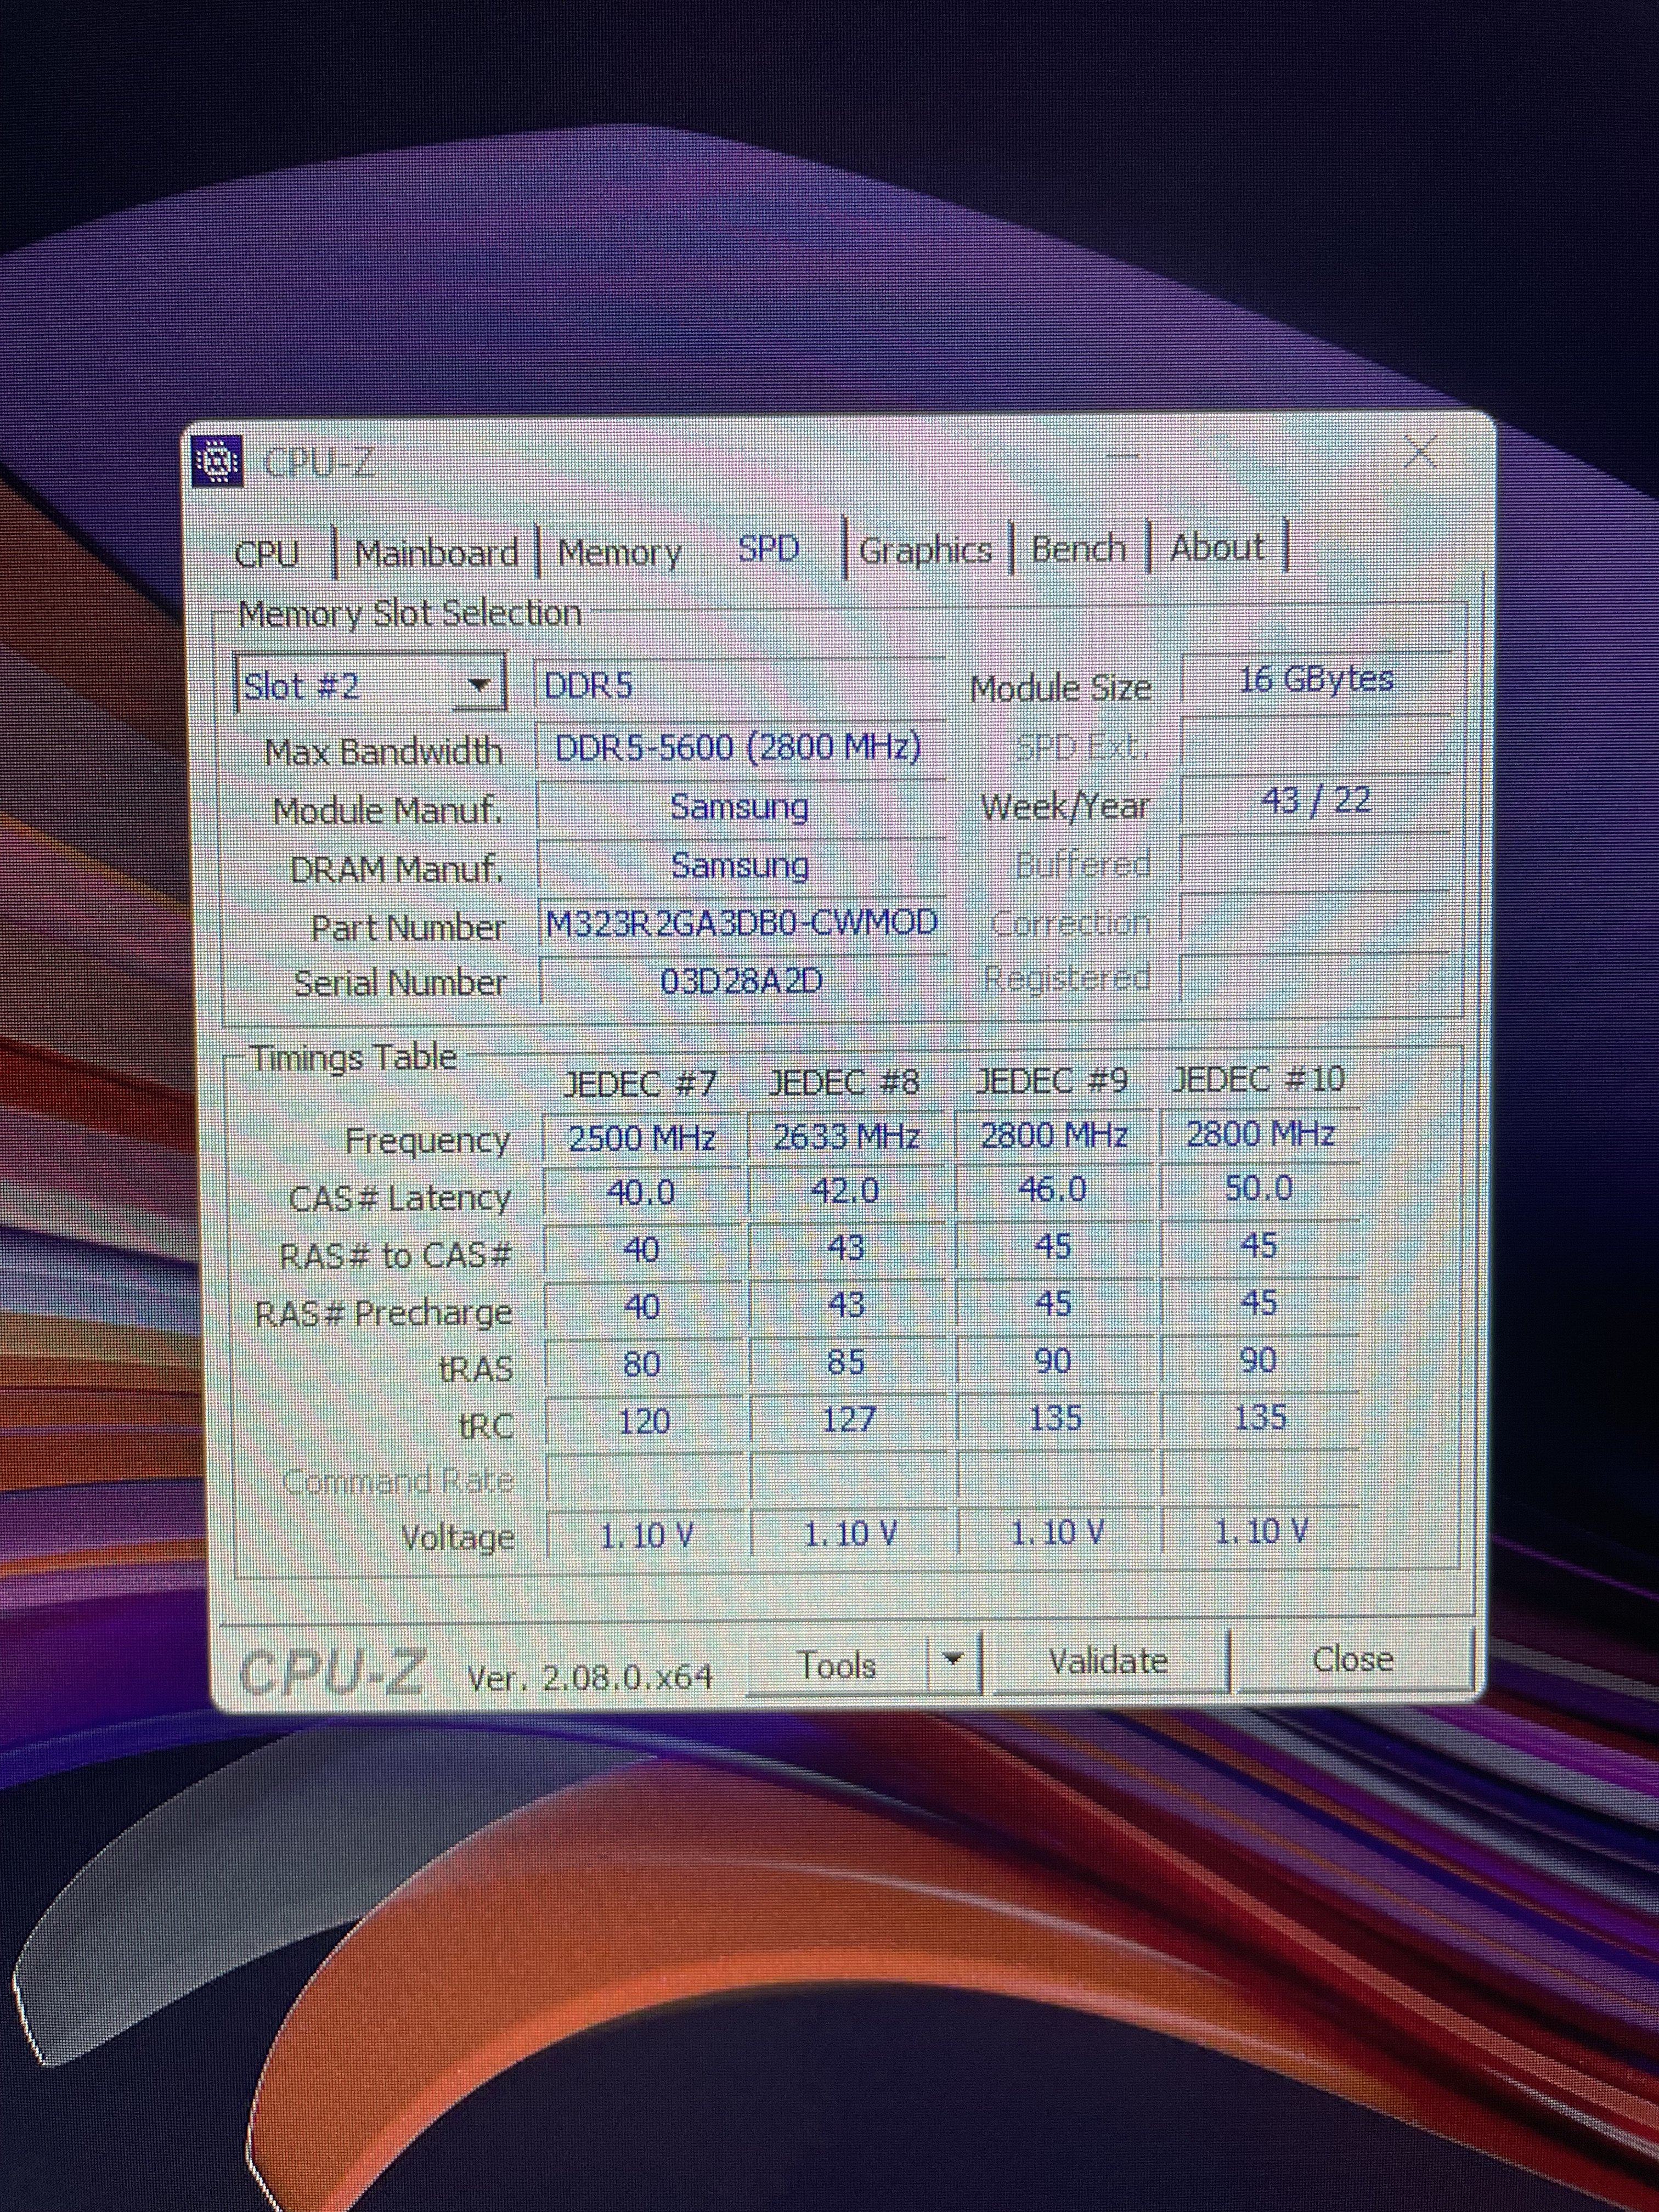Viewport: 1659px width, 2212px height.
Task: Minimize the CPU-Z window
Action: (x=1123, y=457)
